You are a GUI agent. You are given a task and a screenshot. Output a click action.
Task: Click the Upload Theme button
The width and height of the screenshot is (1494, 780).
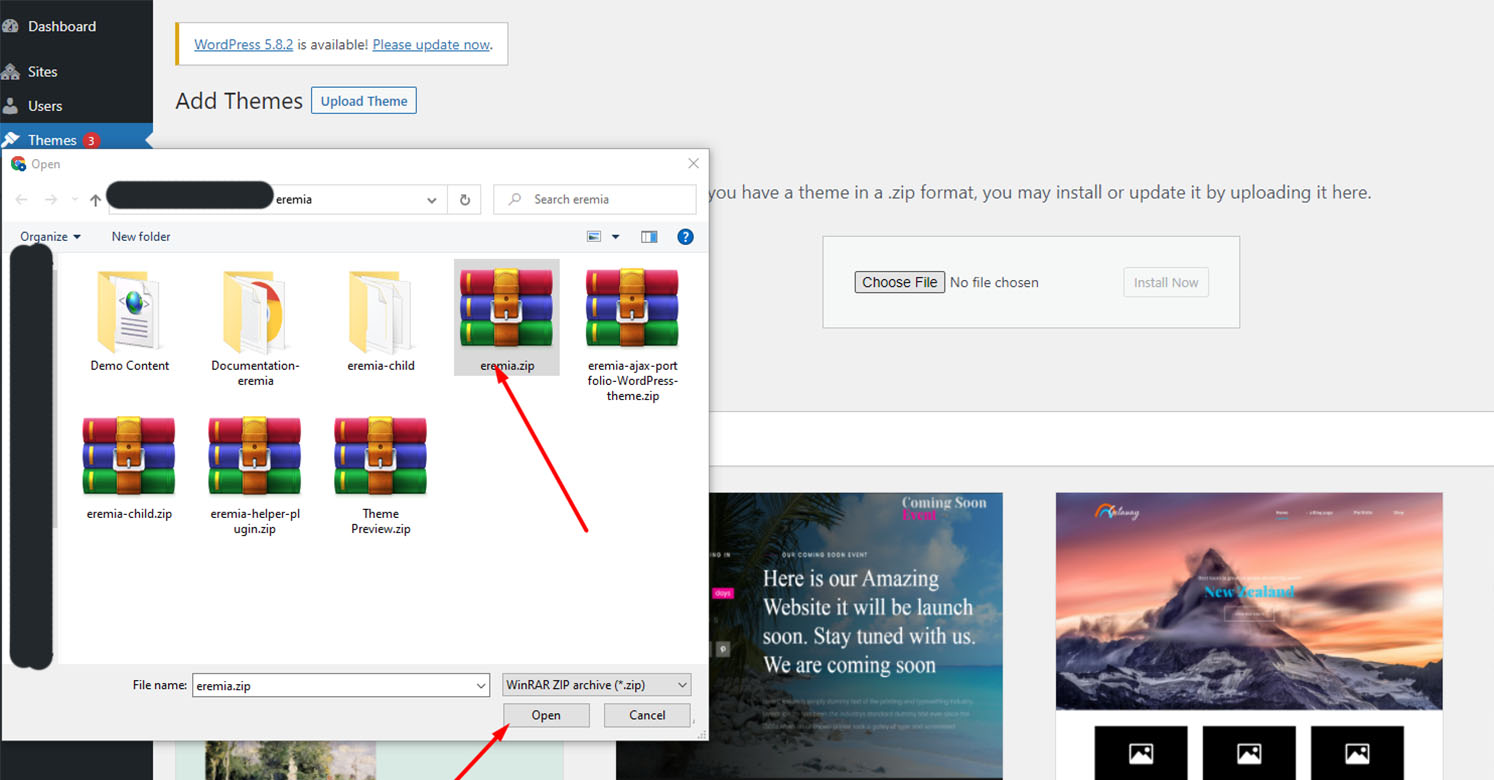(x=363, y=101)
